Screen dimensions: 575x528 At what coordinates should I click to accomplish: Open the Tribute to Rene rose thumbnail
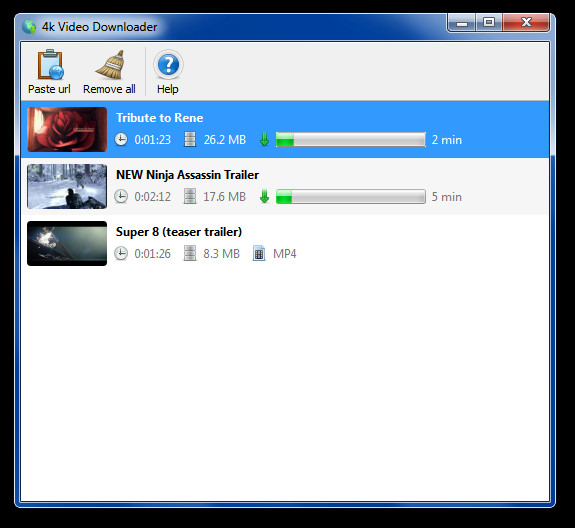(x=67, y=129)
